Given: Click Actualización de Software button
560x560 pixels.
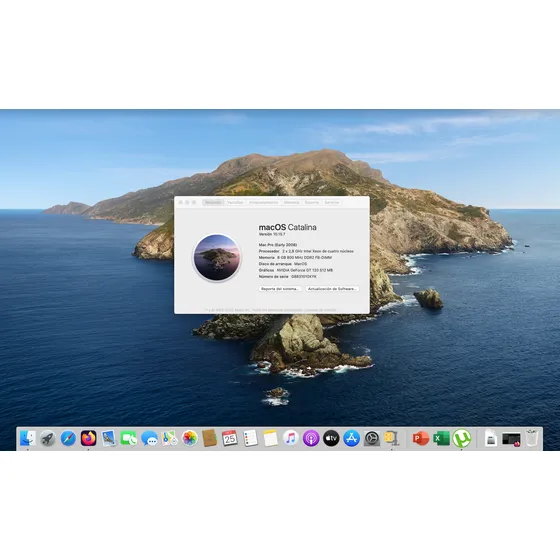Looking at the screenshot, I should pos(332,289).
